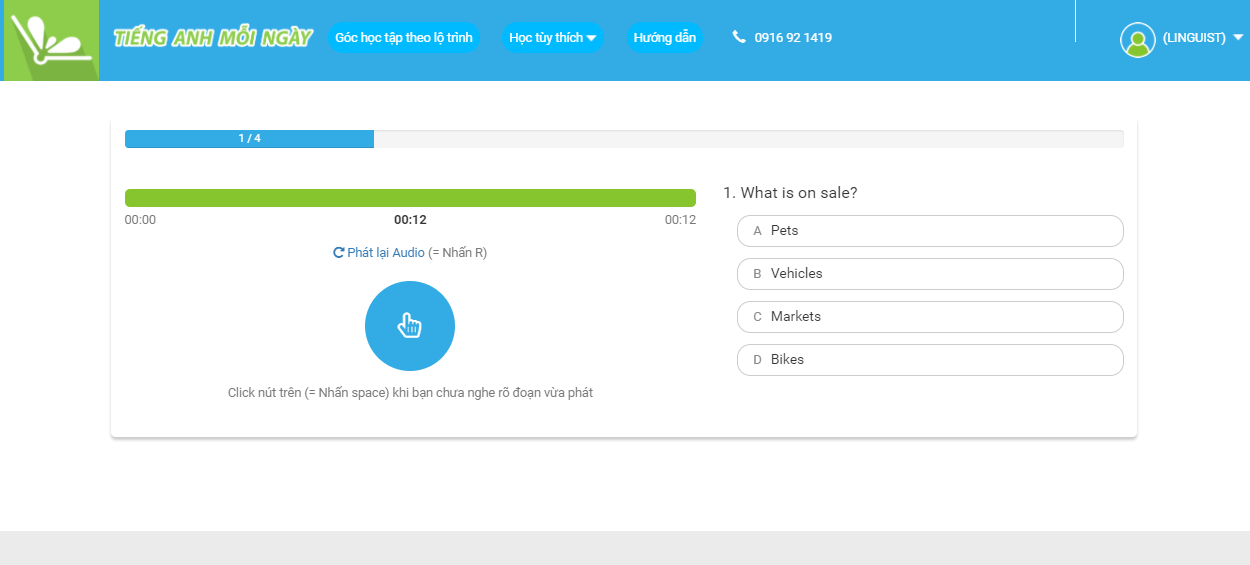
Task: Click the blue 1 / 4 question progress bar
Action: click(249, 139)
